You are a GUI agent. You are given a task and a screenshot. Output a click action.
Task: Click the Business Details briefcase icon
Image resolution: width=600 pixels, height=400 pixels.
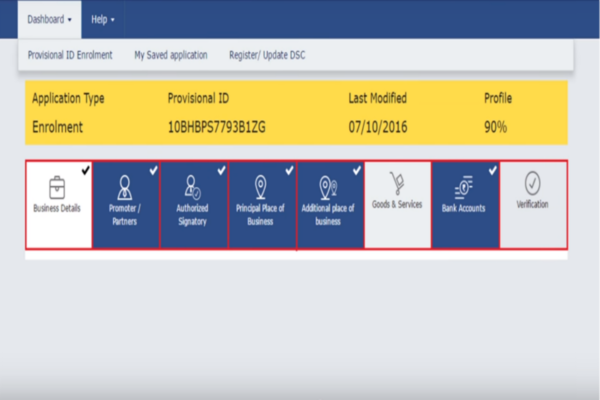(x=58, y=187)
